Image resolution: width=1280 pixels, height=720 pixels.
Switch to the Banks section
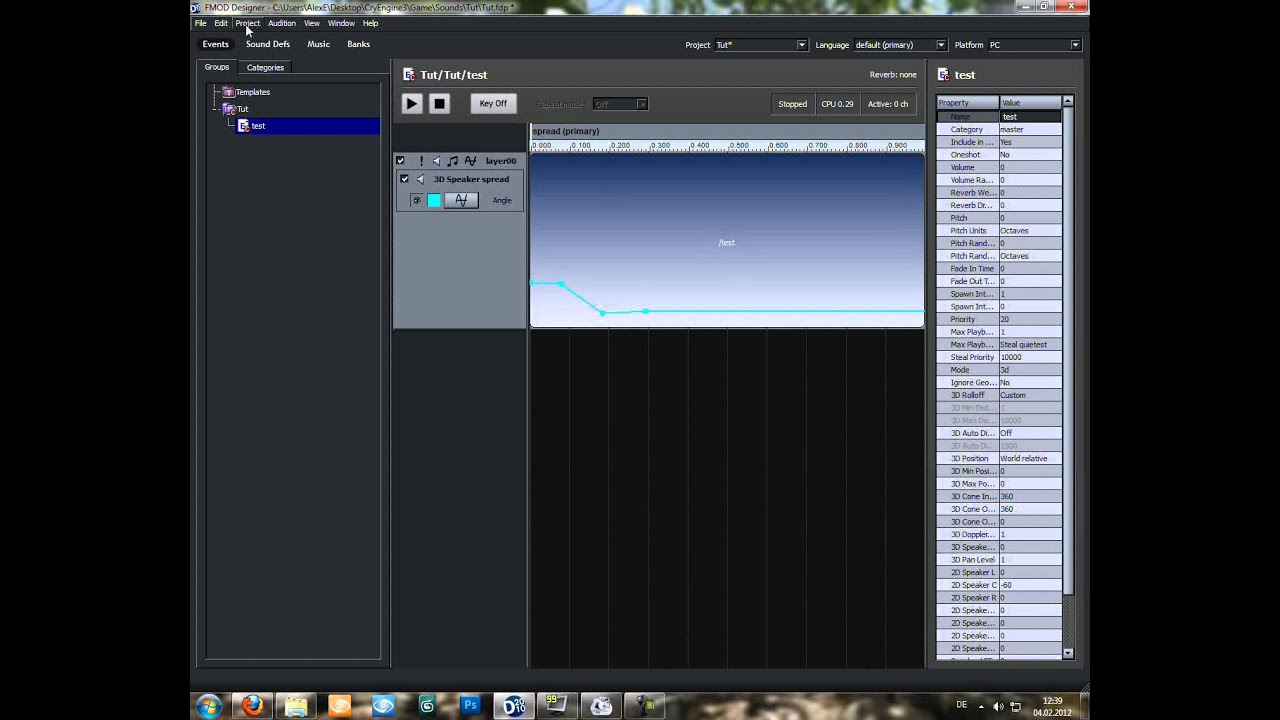pyautogui.click(x=358, y=44)
